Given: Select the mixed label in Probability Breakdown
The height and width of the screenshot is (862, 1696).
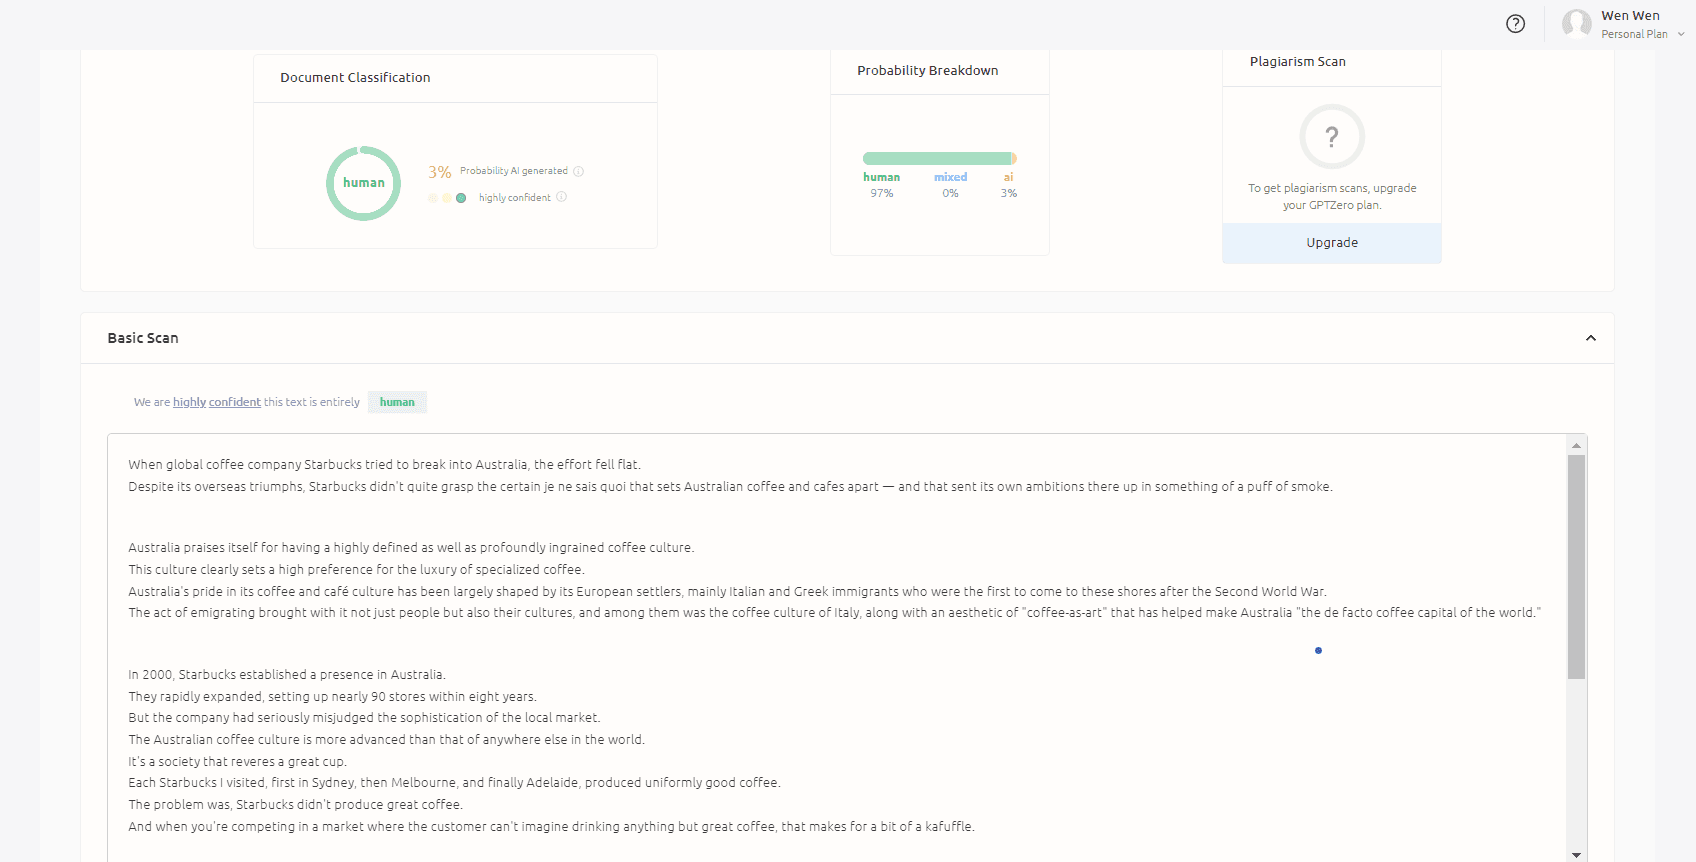Looking at the screenshot, I should (x=950, y=177).
